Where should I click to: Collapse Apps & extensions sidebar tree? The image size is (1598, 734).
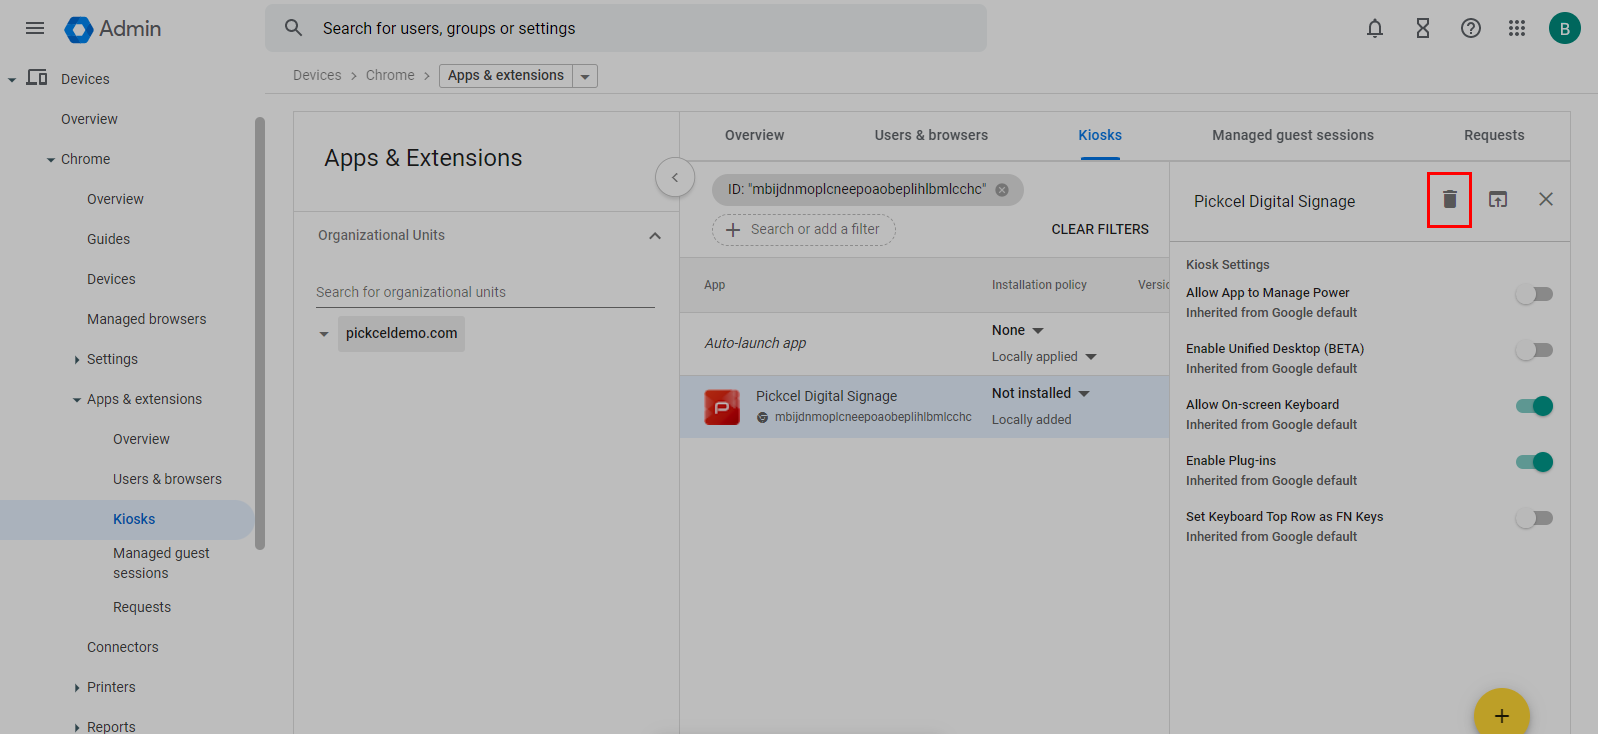pyautogui.click(x=77, y=400)
